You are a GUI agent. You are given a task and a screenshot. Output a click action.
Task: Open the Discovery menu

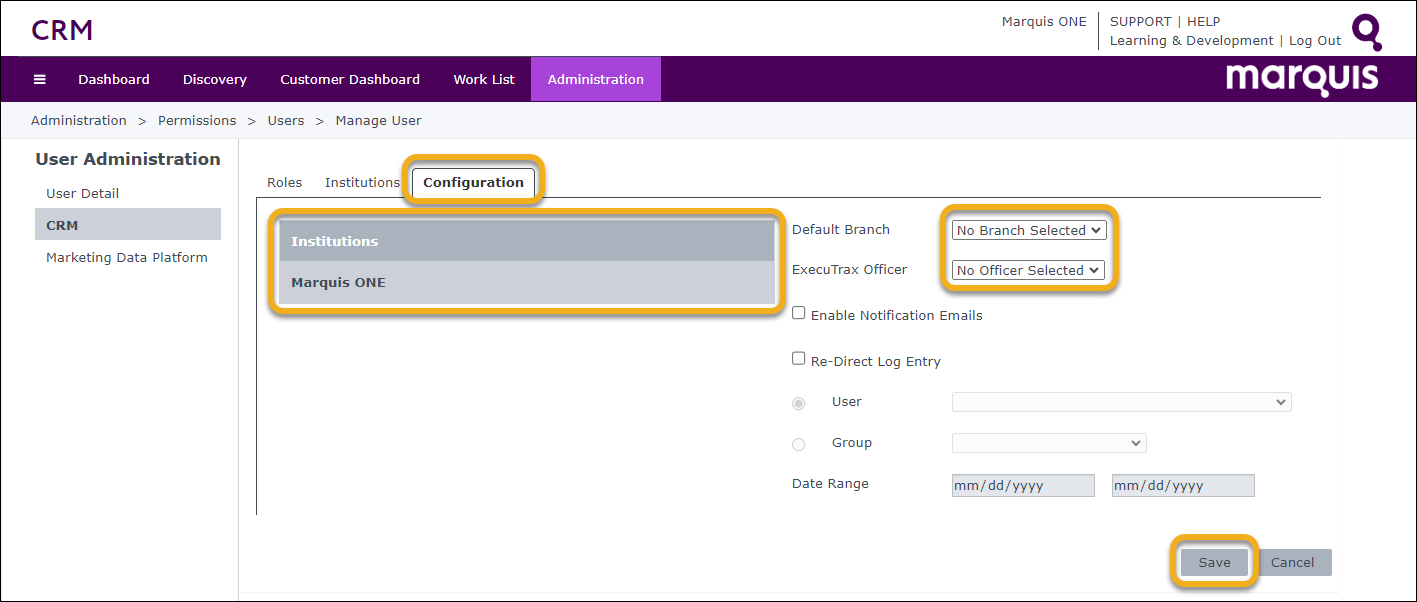tap(215, 79)
